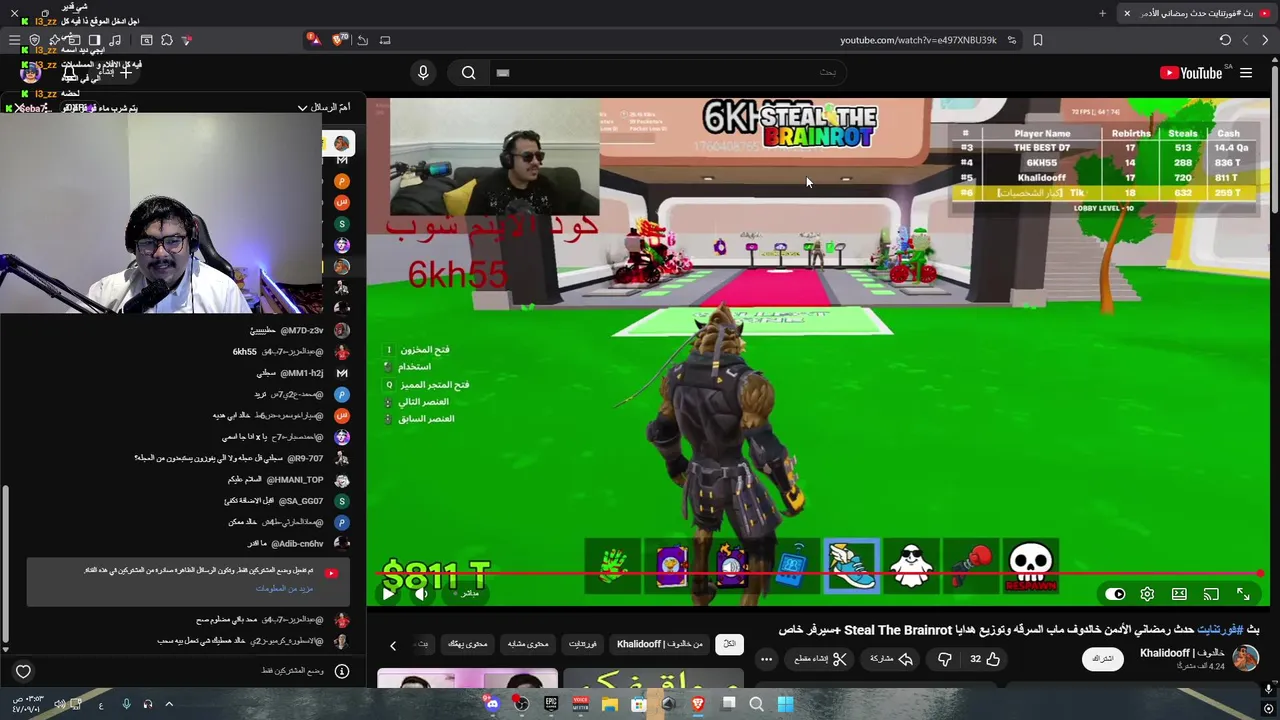
Task: Open Windows taskbar search
Action: click(x=756, y=704)
